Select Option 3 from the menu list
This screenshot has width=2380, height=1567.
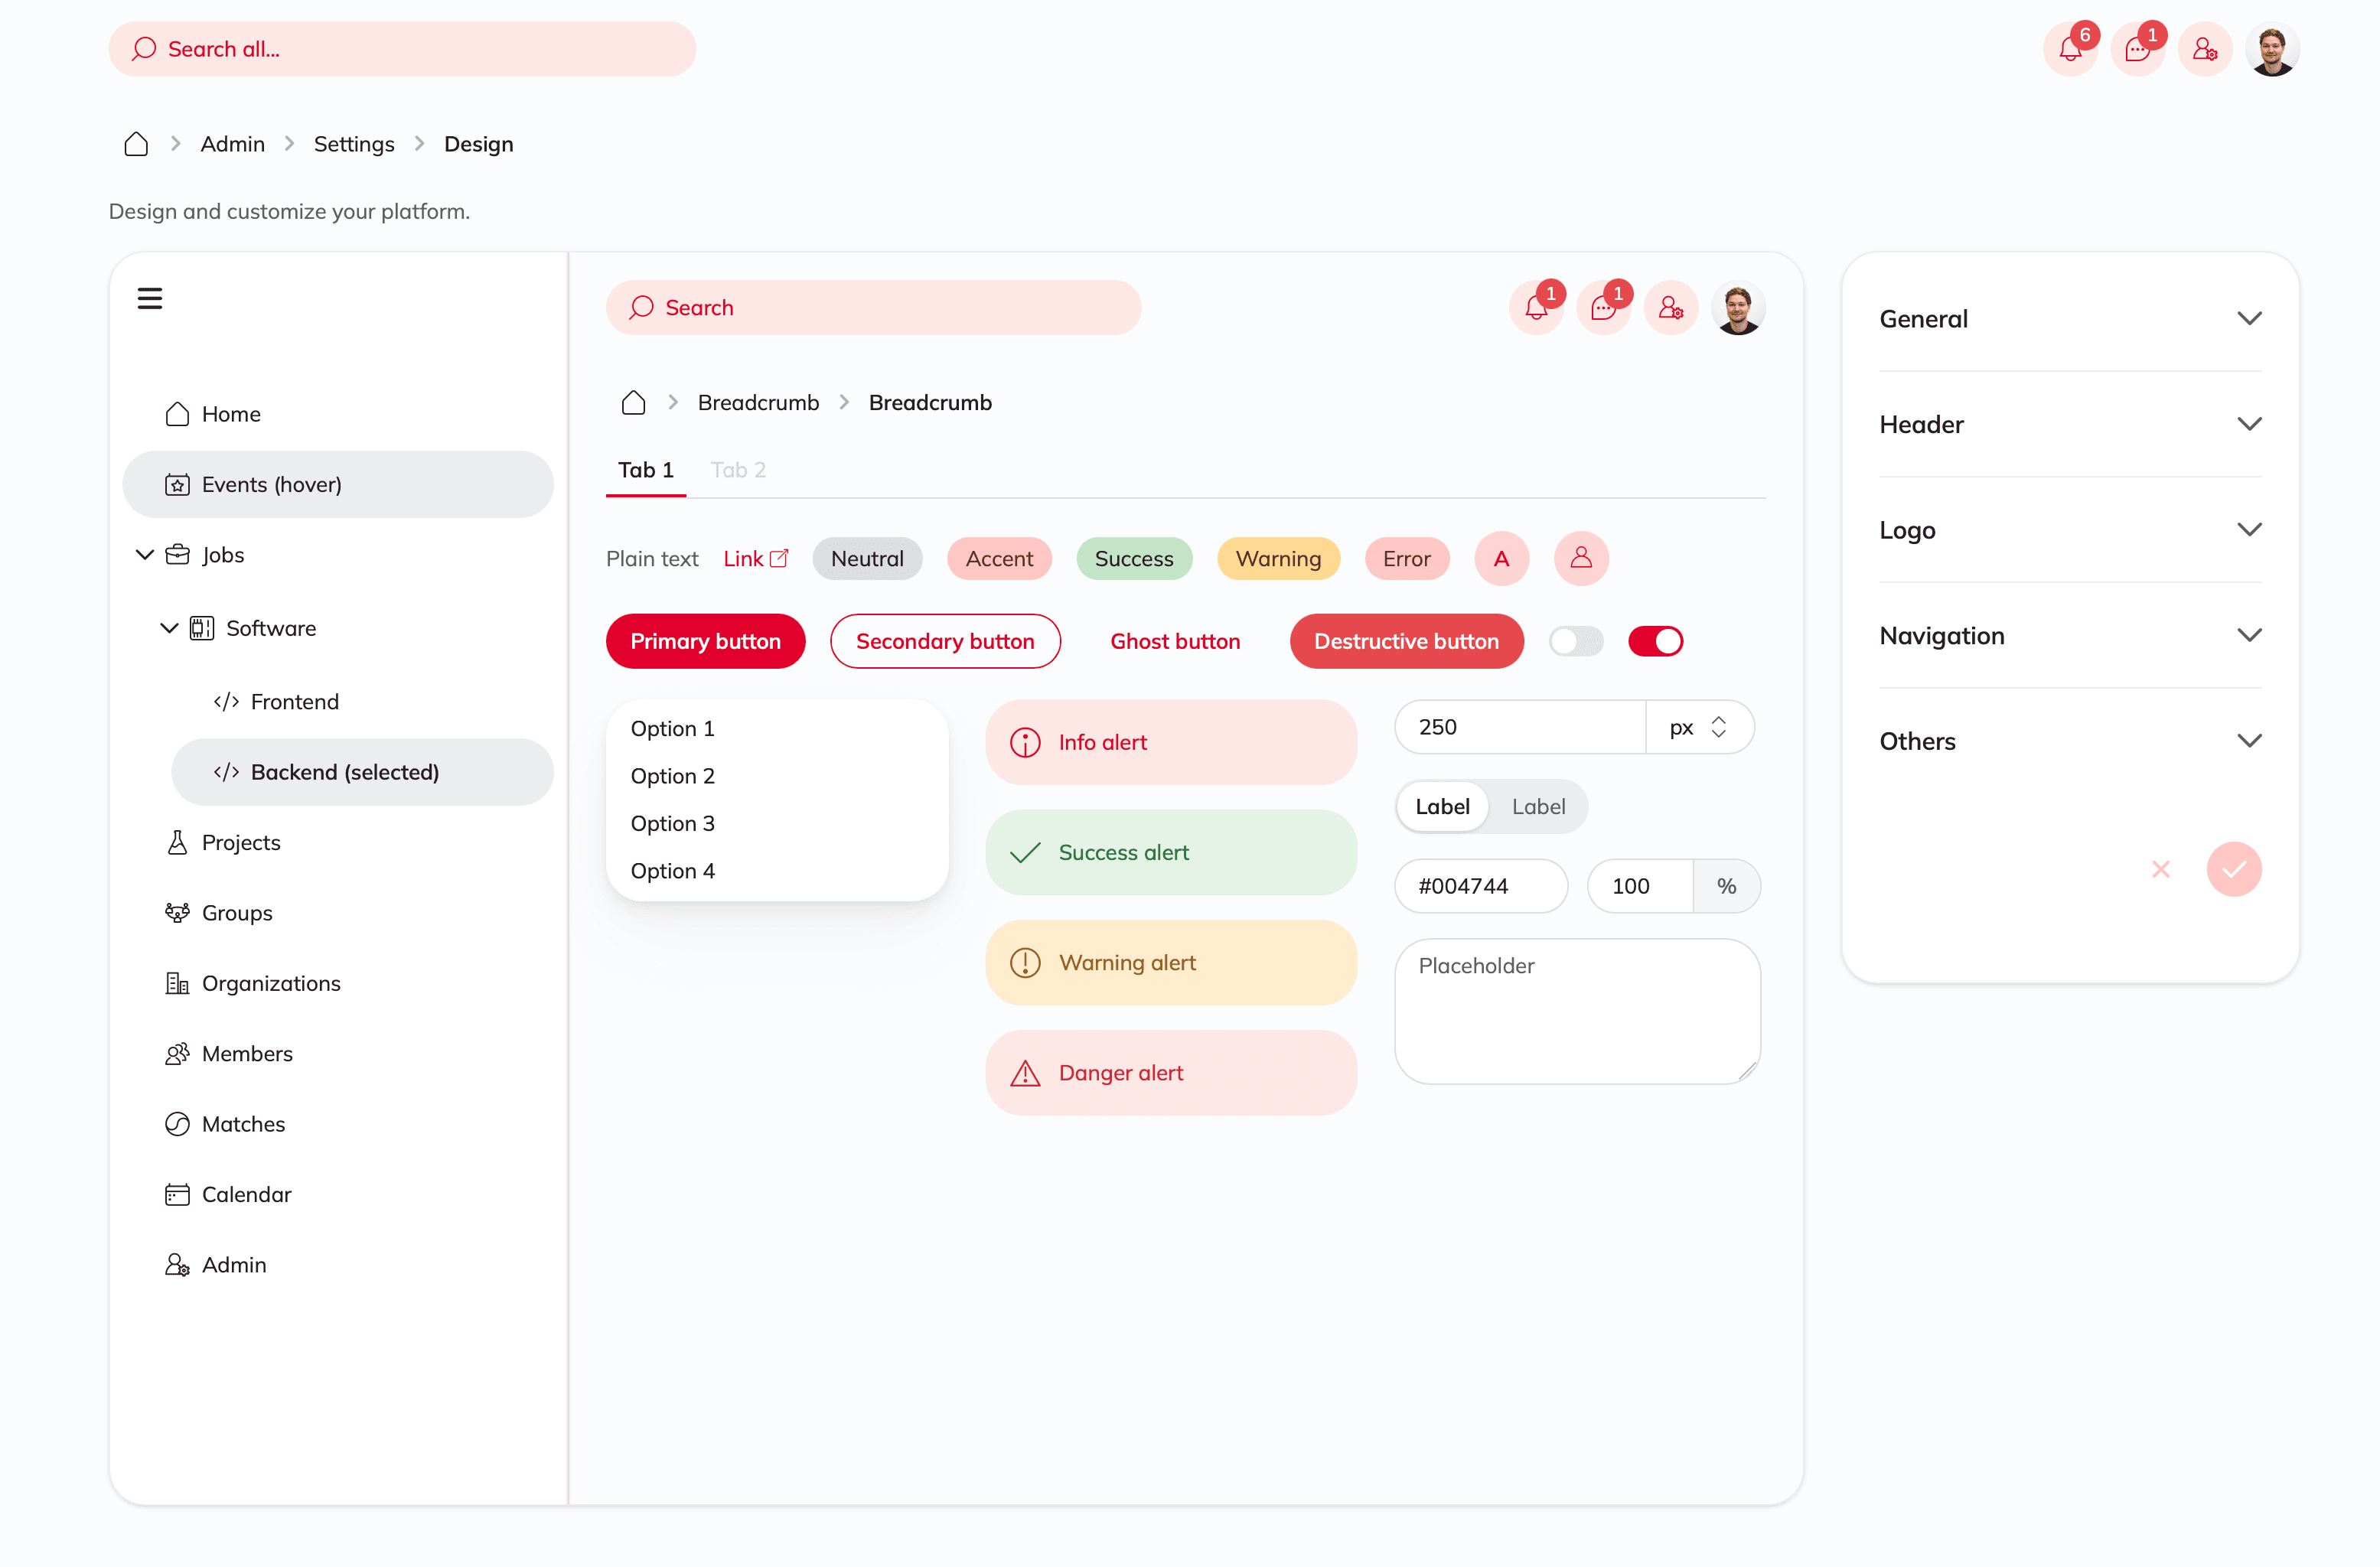coord(673,823)
